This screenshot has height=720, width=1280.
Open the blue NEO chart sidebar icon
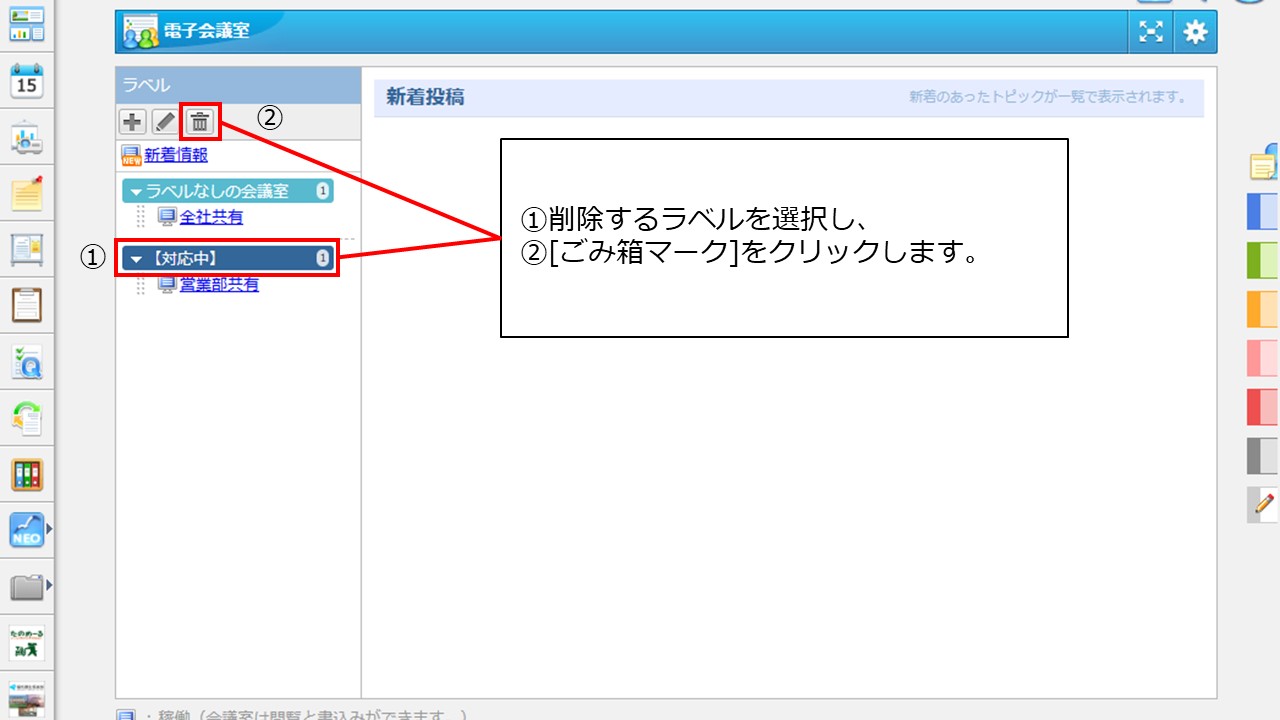[x=26, y=530]
